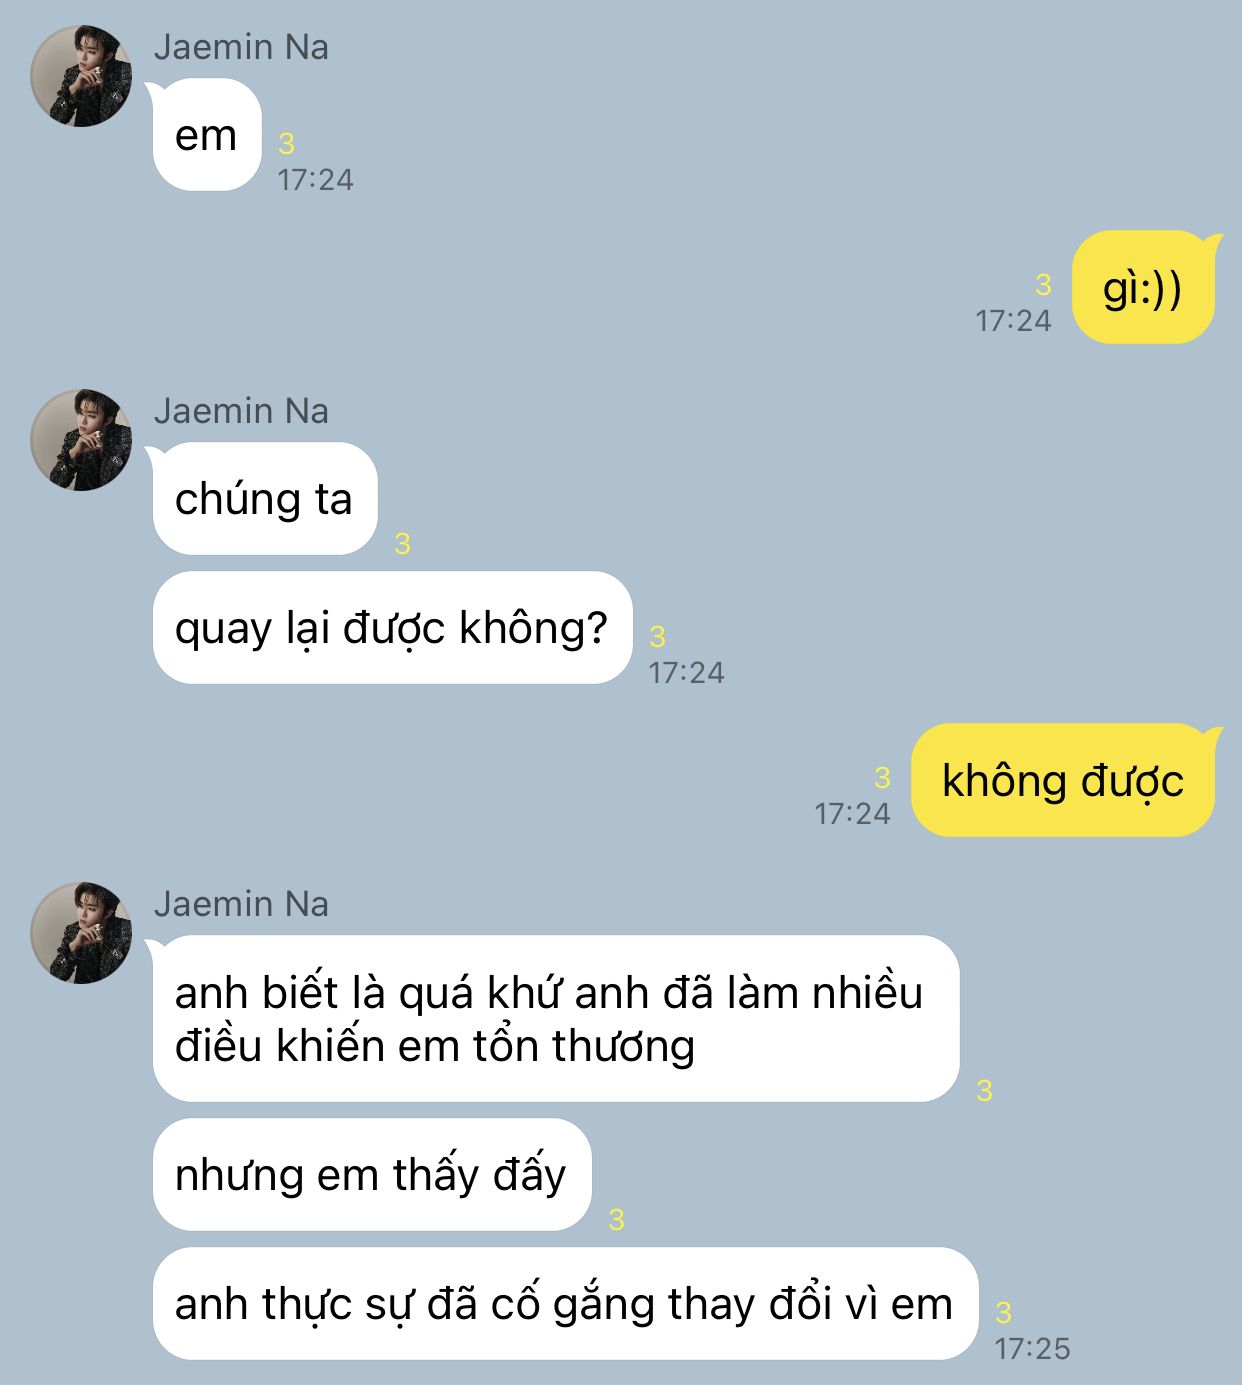Tap the unread count 3 next to "gì:))"
The image size is (1242, 1385).
pyautogui.click(x=1043, y=285)
